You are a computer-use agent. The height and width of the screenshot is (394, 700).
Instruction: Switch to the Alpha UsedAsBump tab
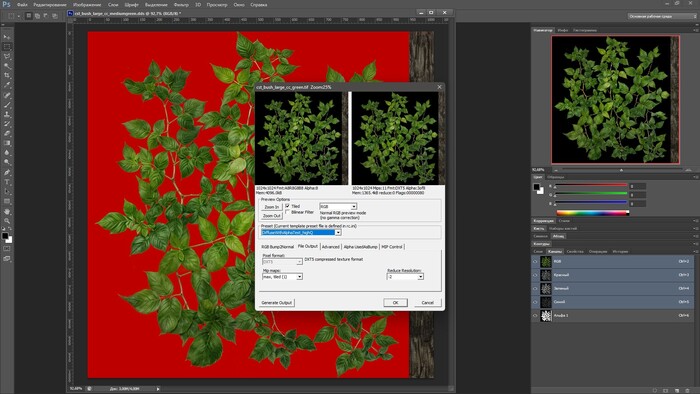pyautogui.click(x=360, y=247)
